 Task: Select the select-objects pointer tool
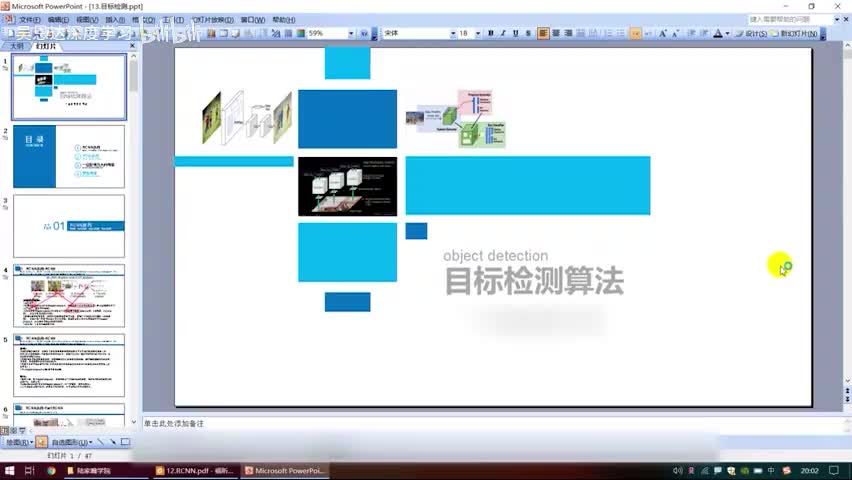pos(42,442)
